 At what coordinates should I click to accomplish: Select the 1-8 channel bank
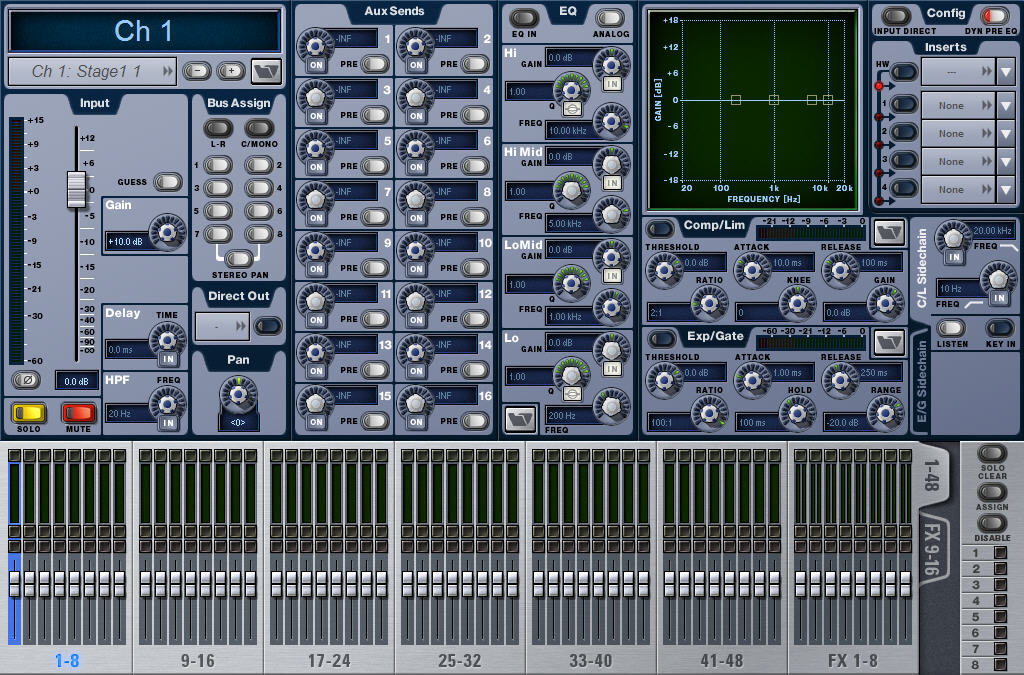click(x=67, y=661)
